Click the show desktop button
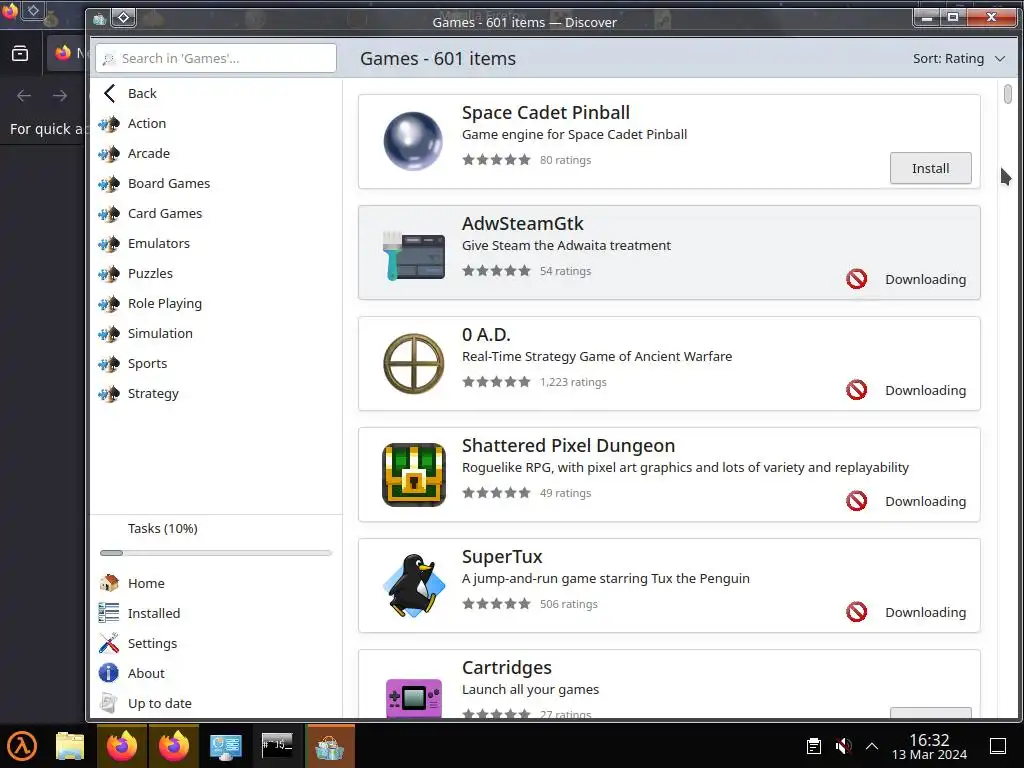Image resolution: width=1024 pixels, height=768 pixels. (998, 746)
